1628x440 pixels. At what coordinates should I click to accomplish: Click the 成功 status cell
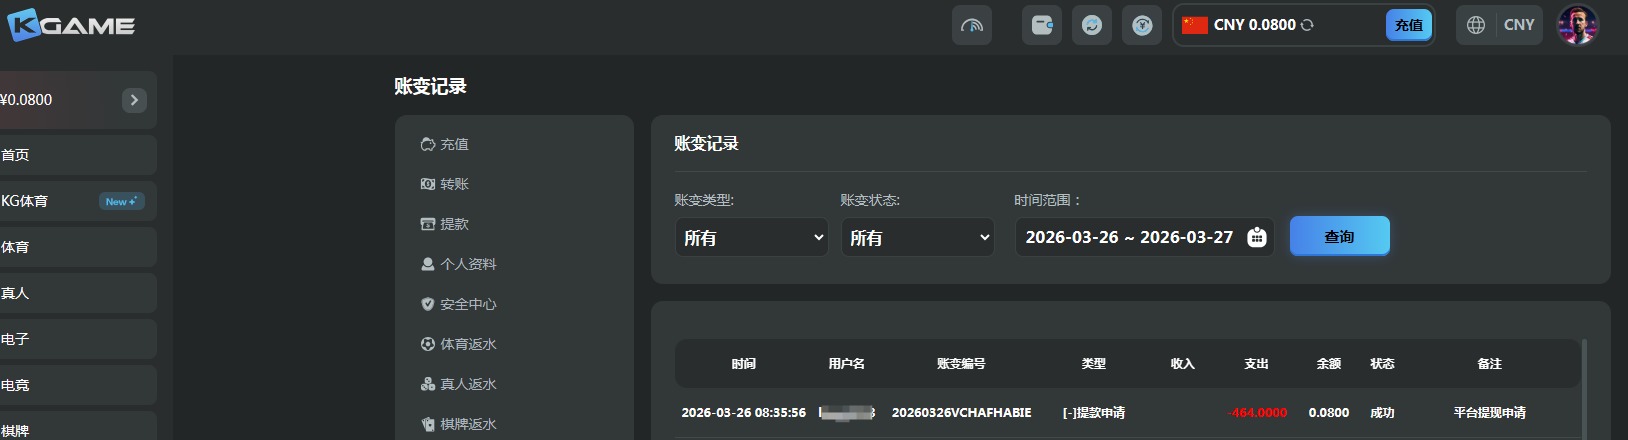coord(1382,412)
